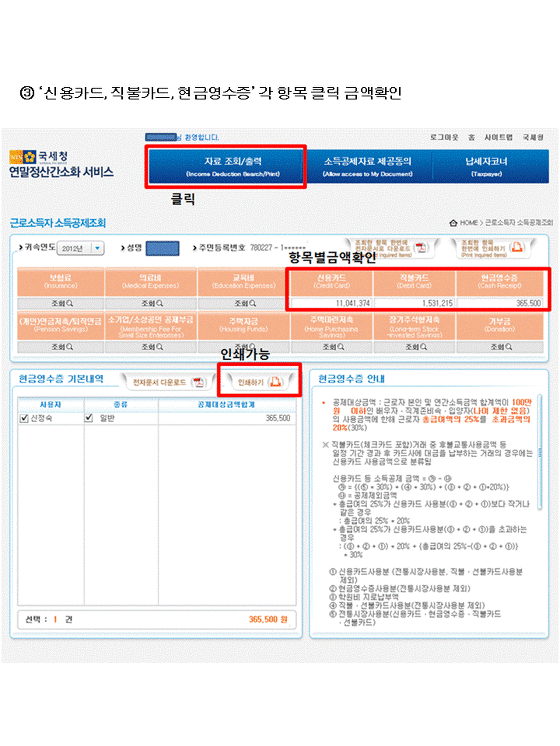
Task: Click the 조회 magnifier under 기부금
Action: click(x=508, y=347)
